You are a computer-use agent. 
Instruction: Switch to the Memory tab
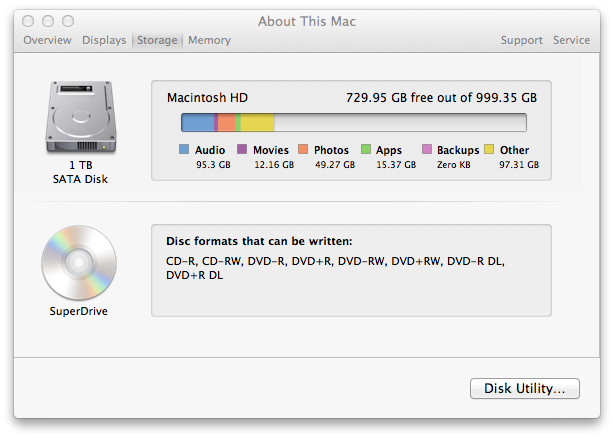[x=209, y=40]
